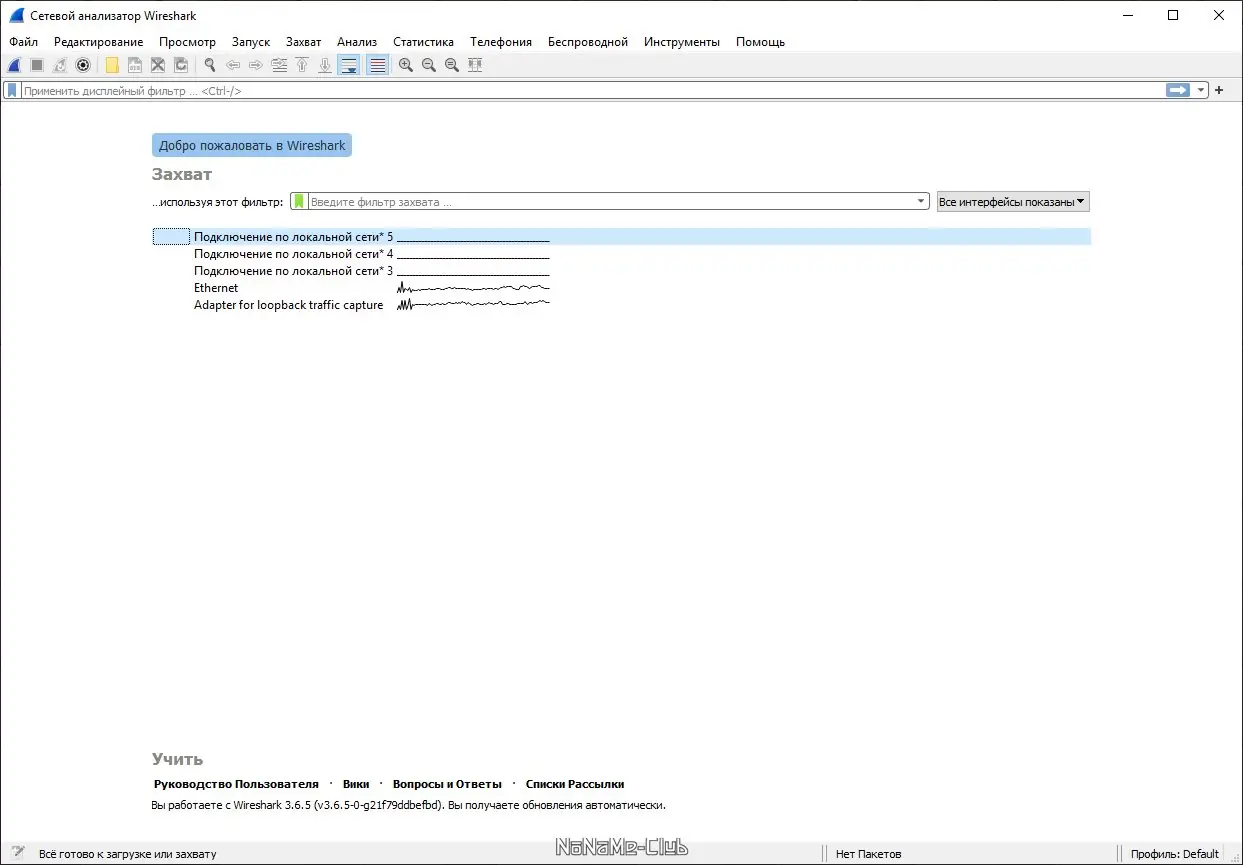
Task: Open the Телефония menu
Action: pos(501,42)
